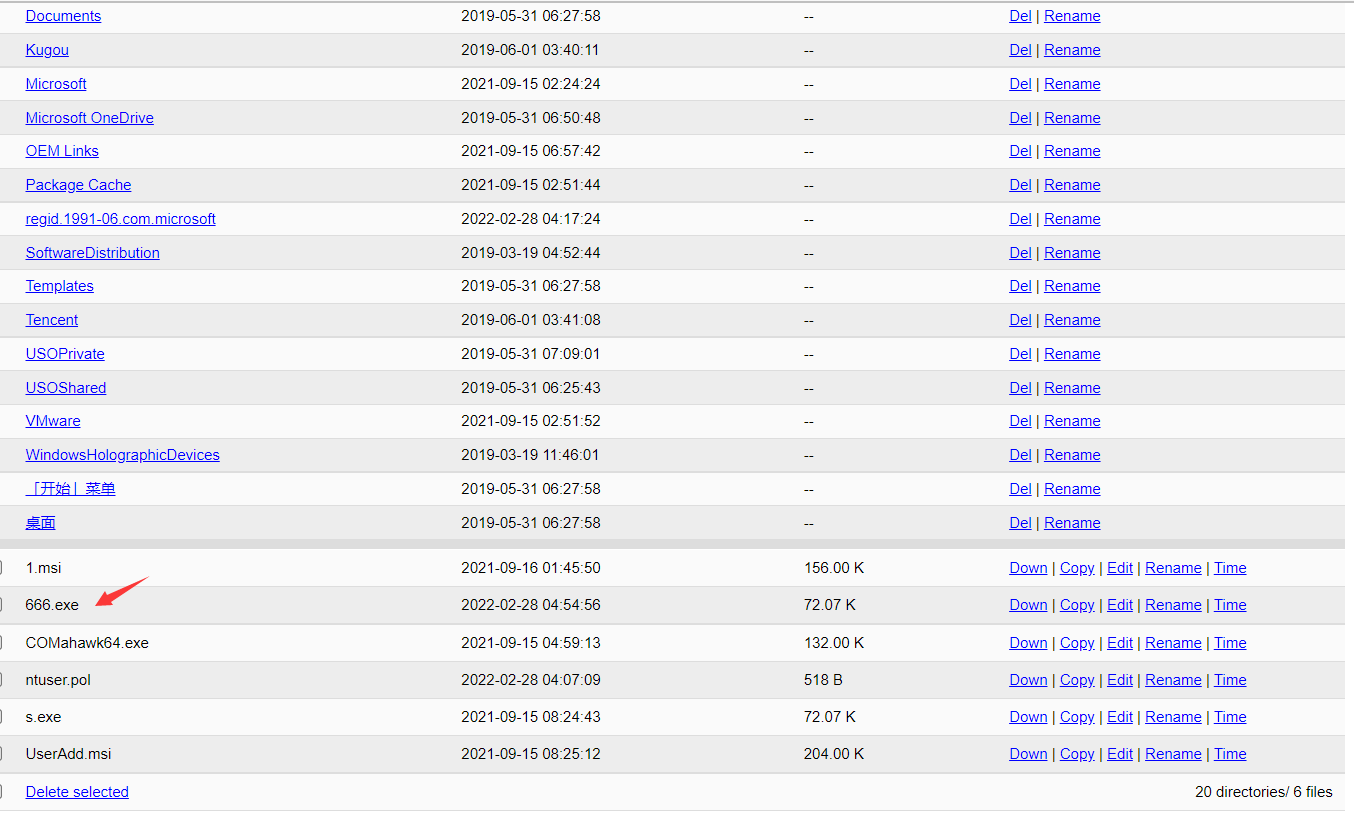Open the USOShared folder

point(66,388)
